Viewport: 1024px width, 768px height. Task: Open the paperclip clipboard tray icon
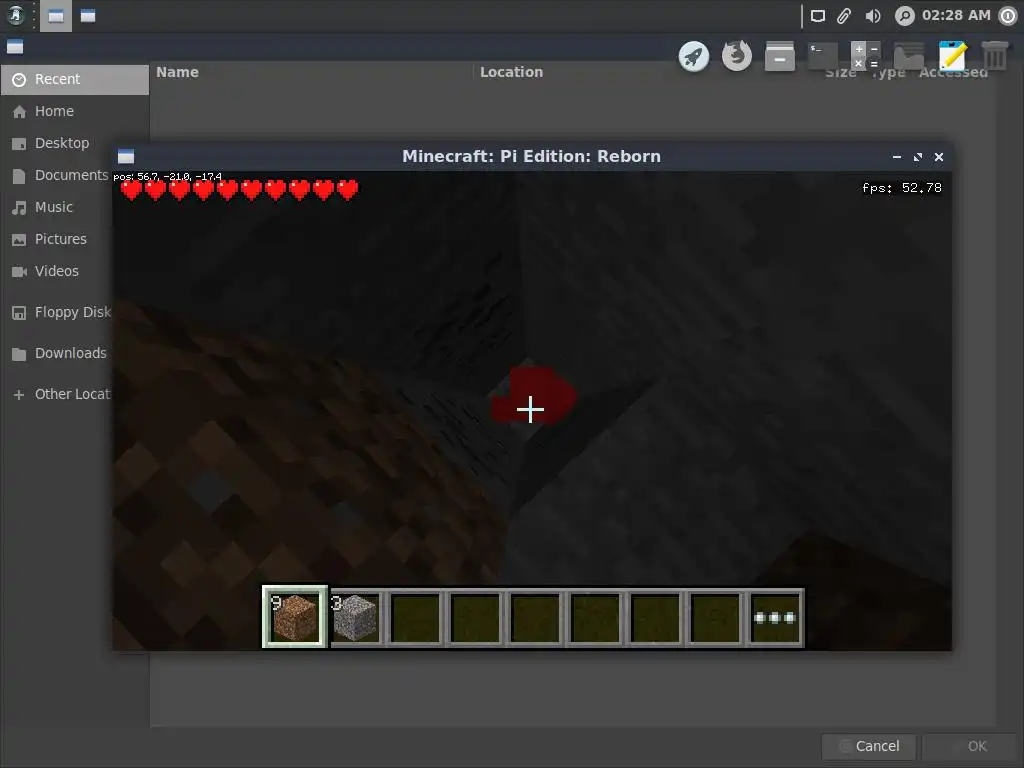click(x=844, y=16)
